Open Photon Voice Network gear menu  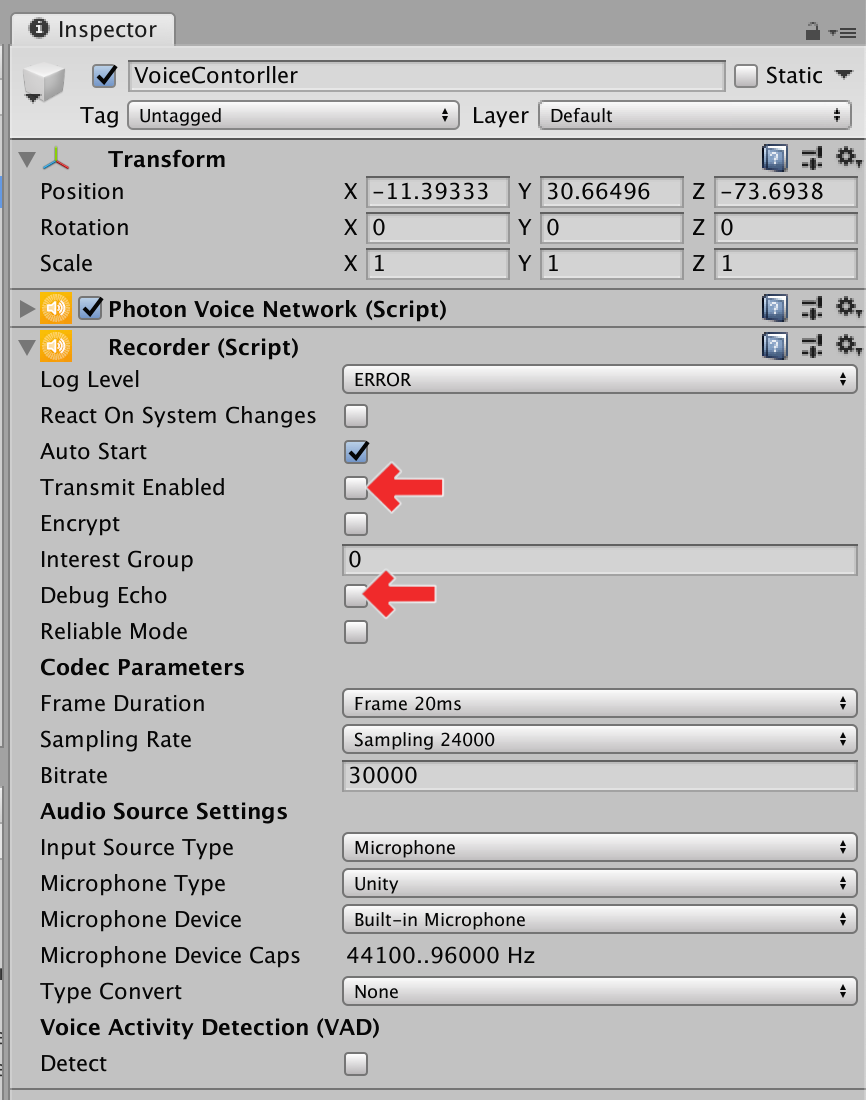click(x=848, y=308)
